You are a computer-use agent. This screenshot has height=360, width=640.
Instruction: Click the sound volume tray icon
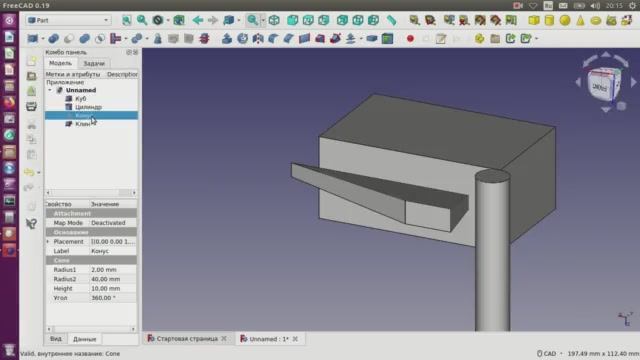pos(595,6)
